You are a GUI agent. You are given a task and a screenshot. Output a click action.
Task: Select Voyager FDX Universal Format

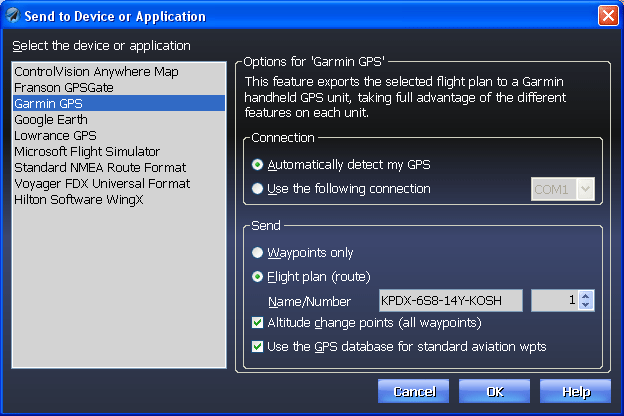119,184
